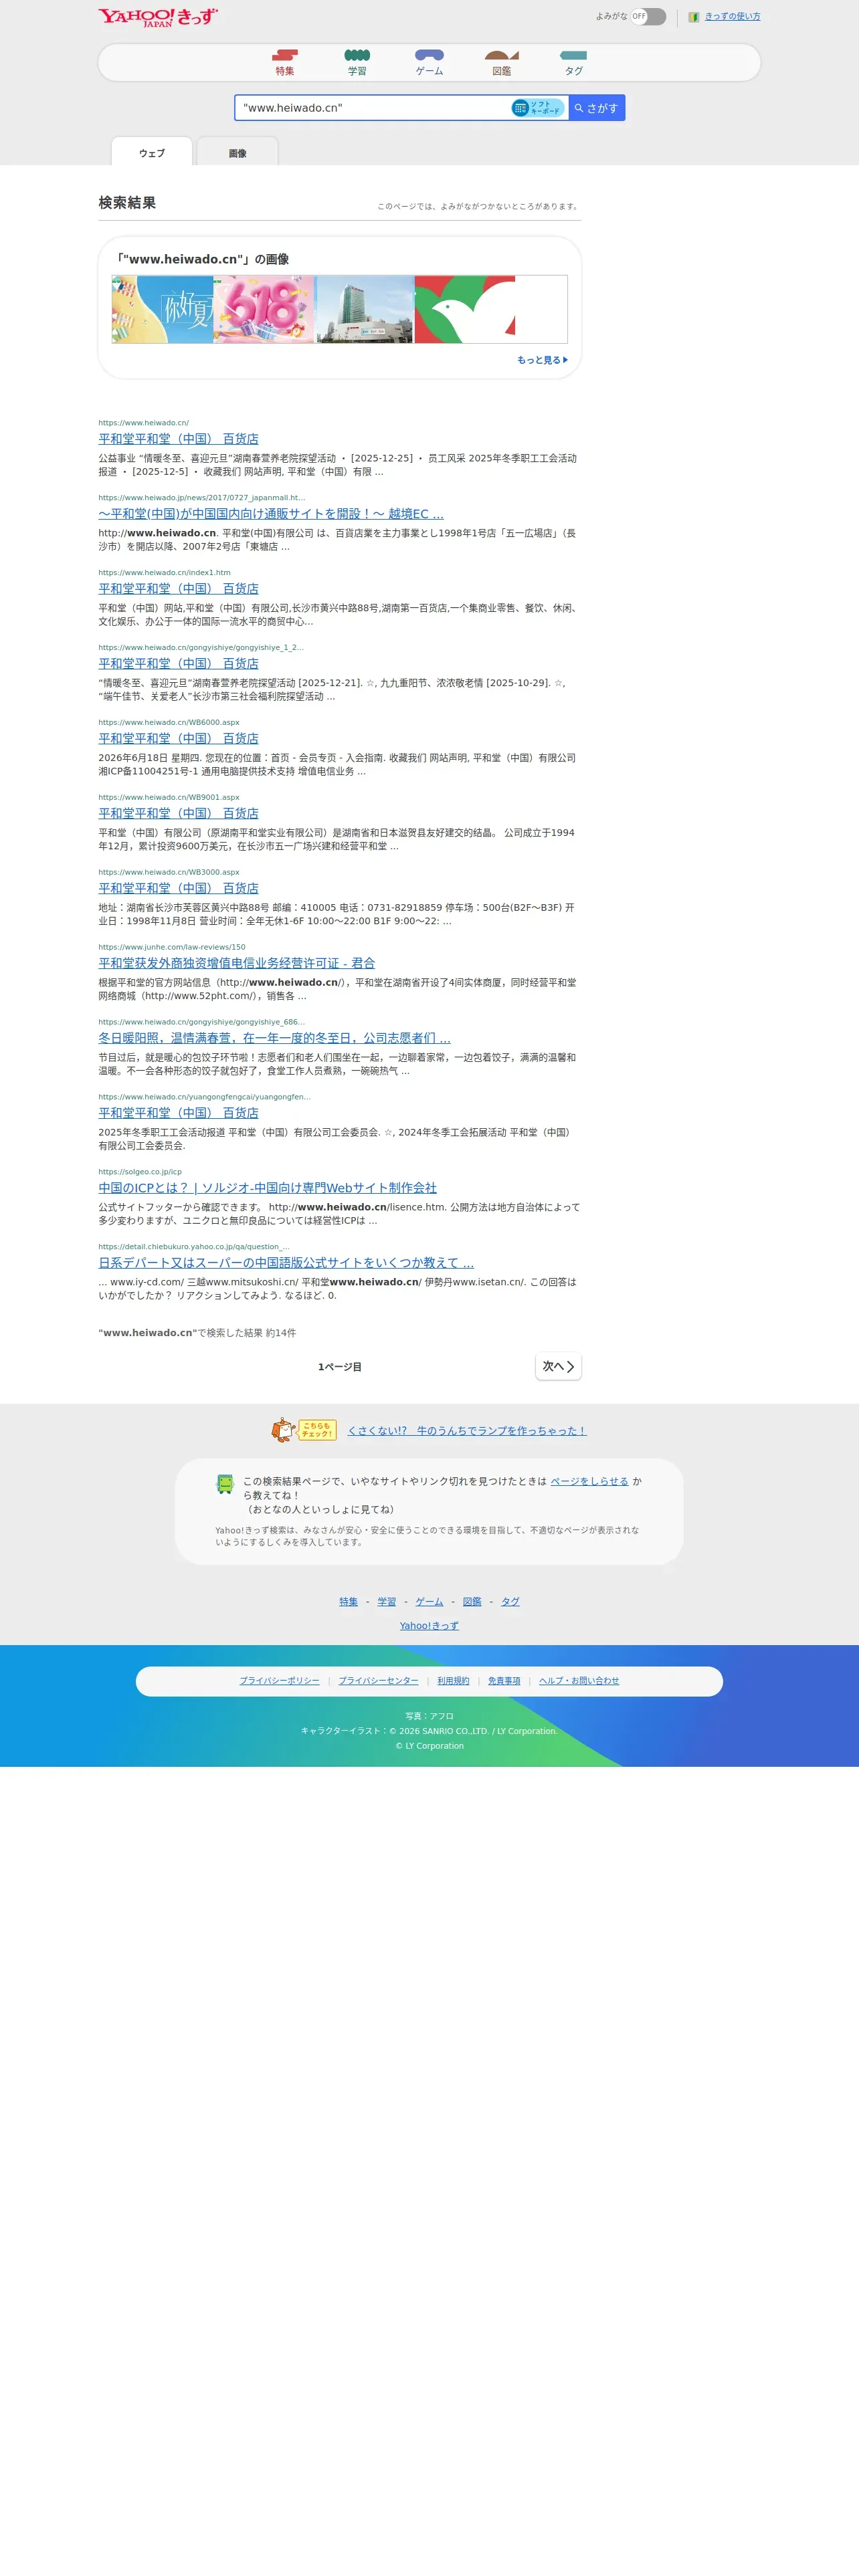Click the ページをしらせる report link
The image size is (859, 2576).
pyautogui.click(x=589, y=1481)
